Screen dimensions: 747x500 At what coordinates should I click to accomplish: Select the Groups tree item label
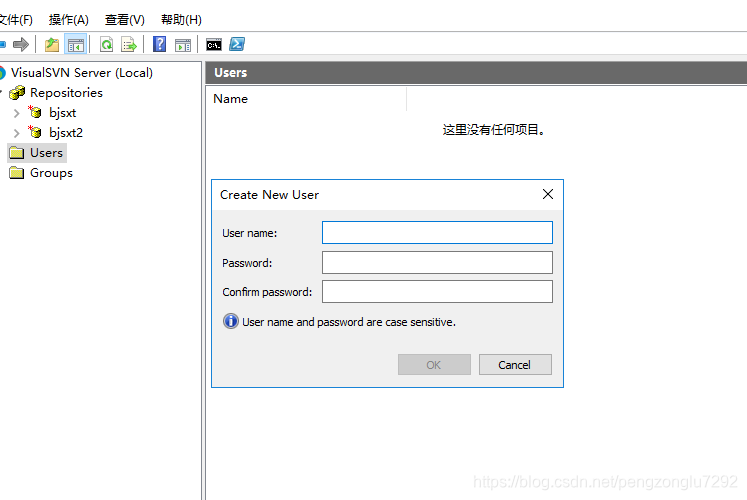[51, 173]
